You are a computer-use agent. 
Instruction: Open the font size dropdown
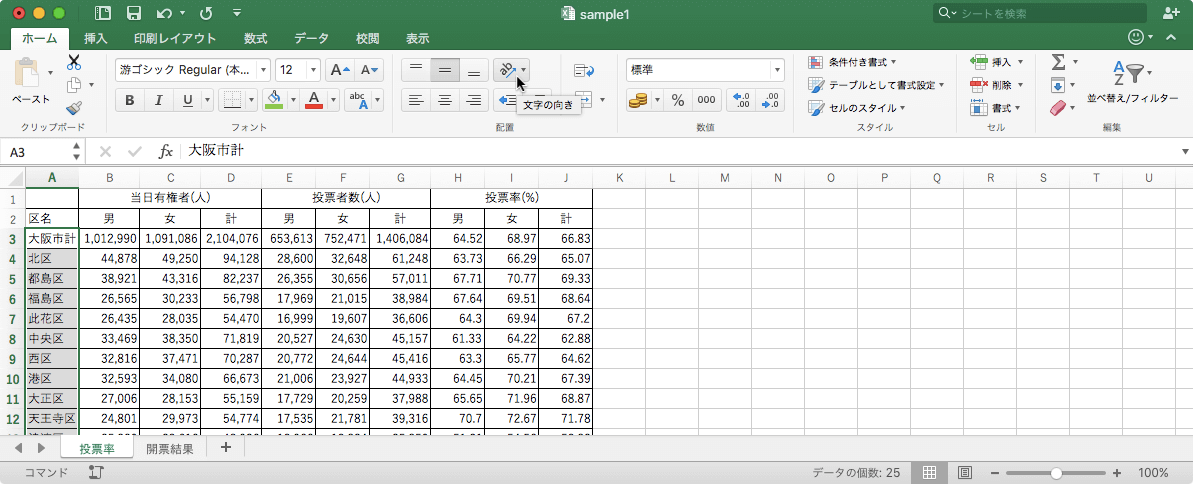tap(313, 70)
